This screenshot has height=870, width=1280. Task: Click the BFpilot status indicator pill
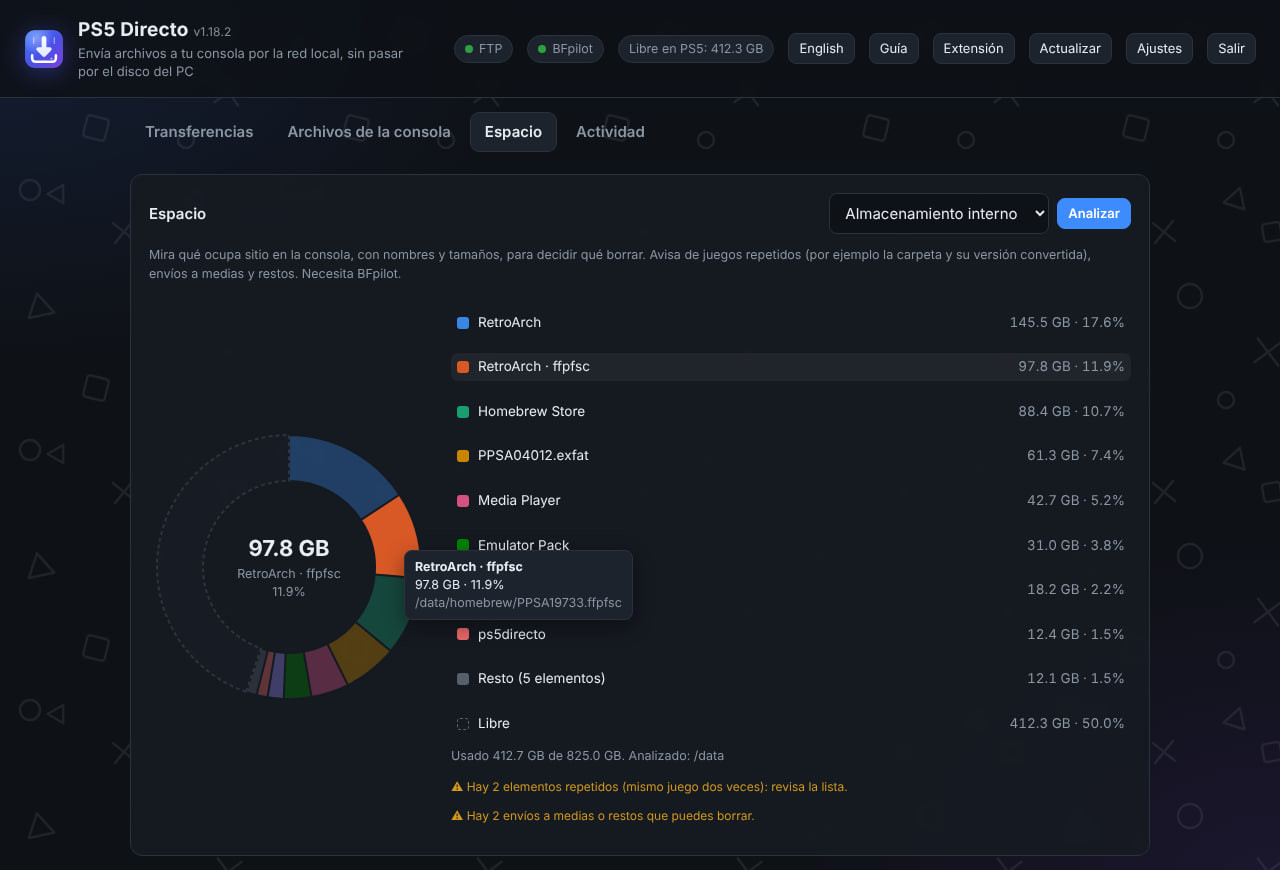[565, 48]
